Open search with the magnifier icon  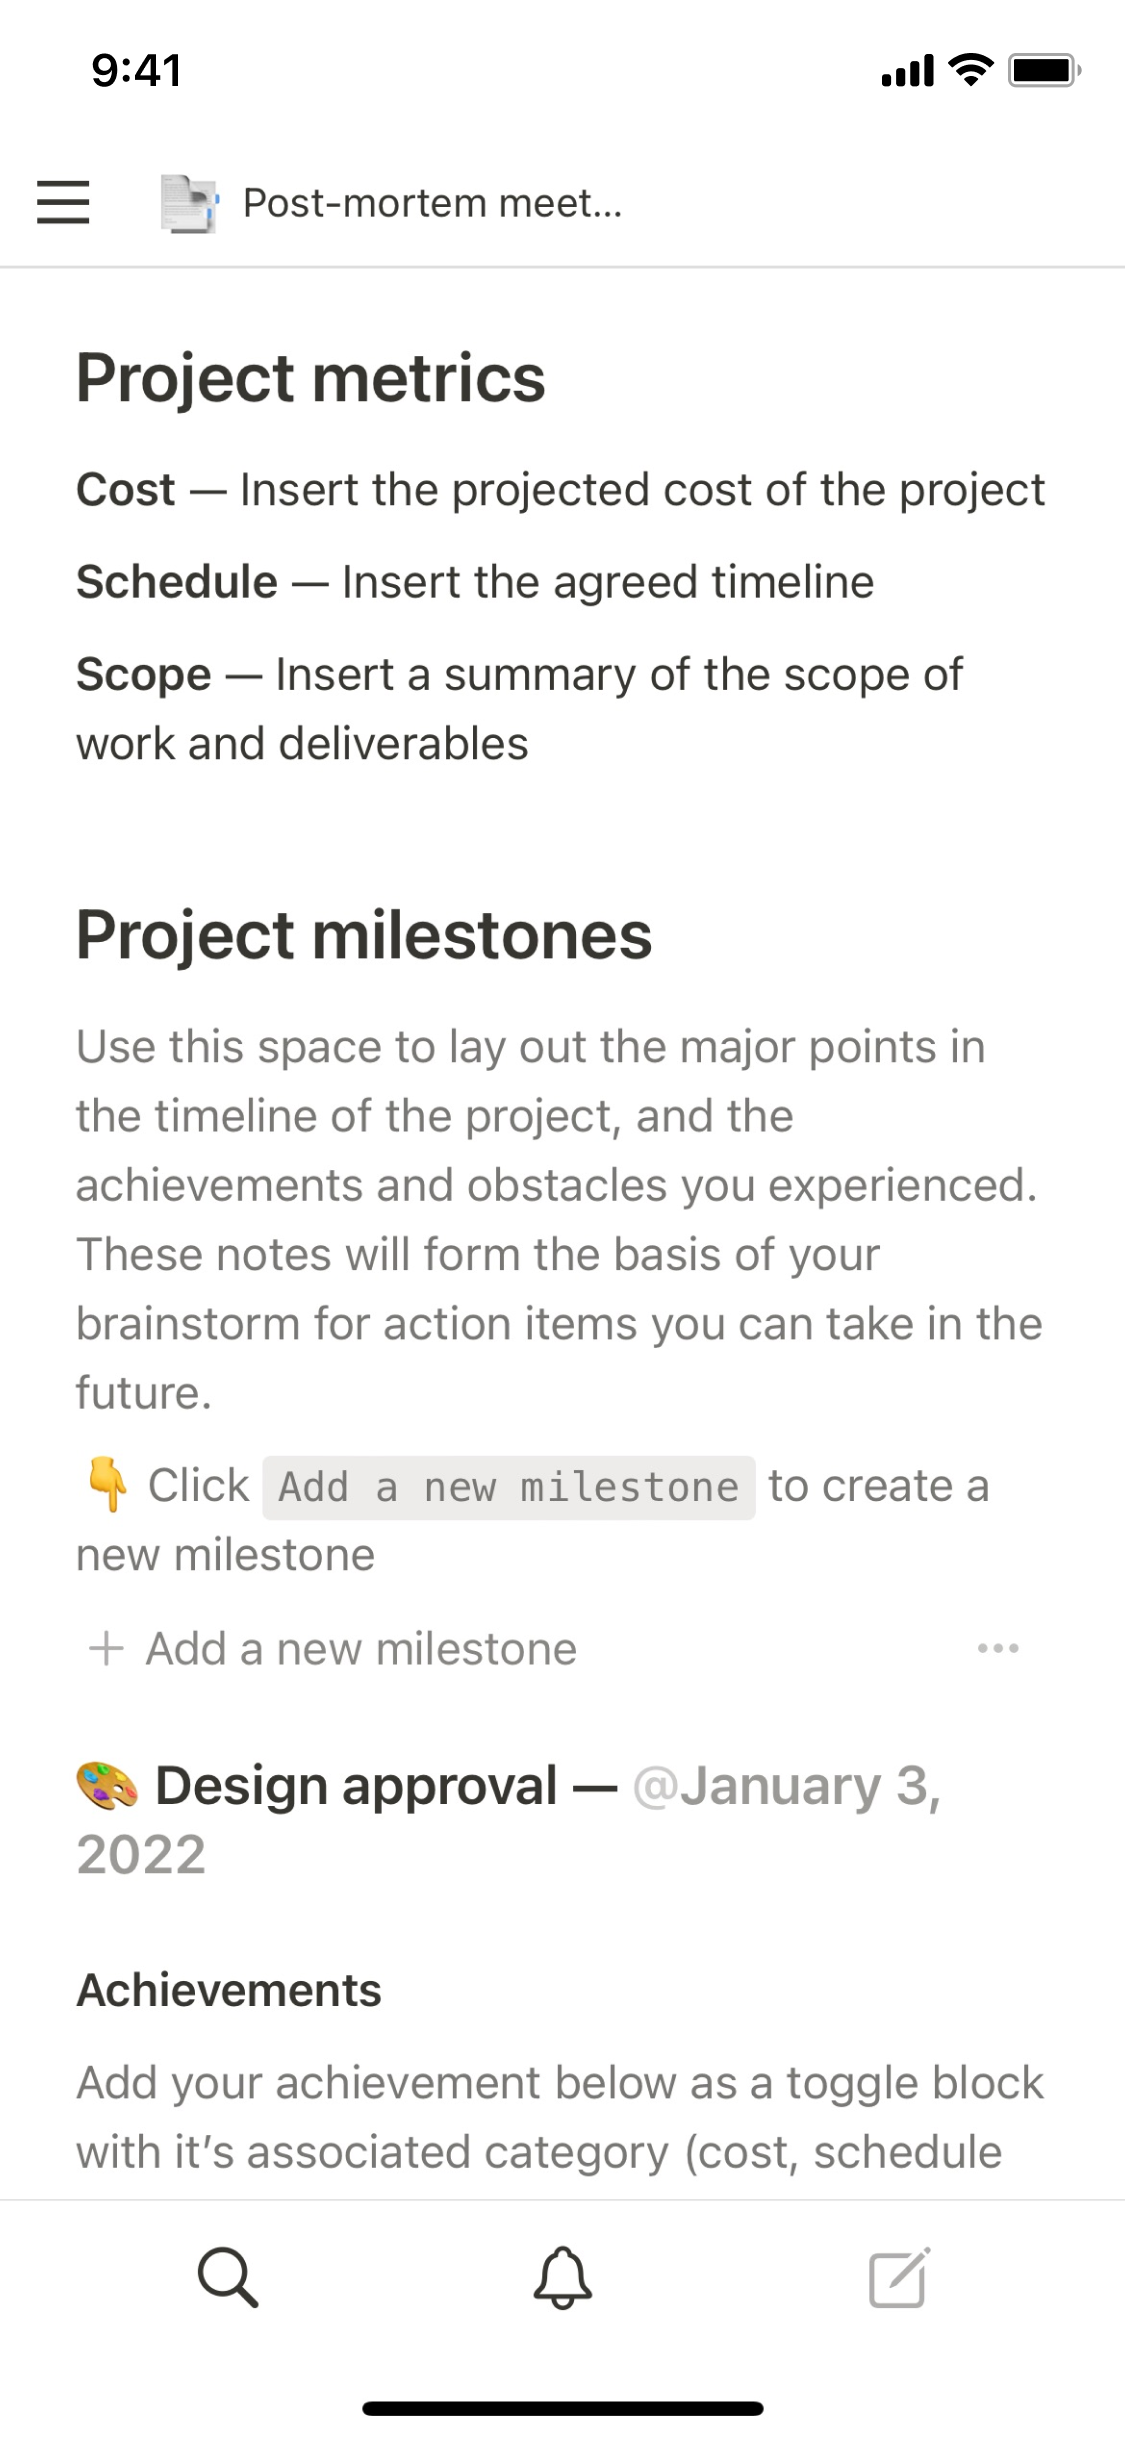pyautogui.click(x=228, y=2277)
